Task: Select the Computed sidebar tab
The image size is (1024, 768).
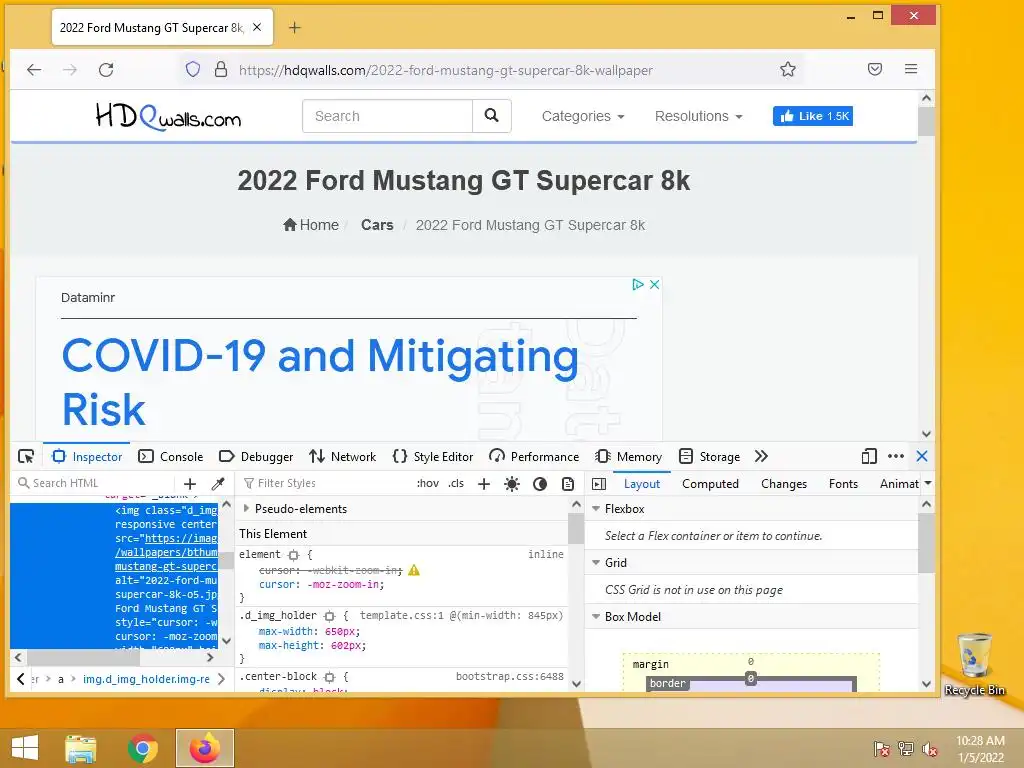Action: 711,484
